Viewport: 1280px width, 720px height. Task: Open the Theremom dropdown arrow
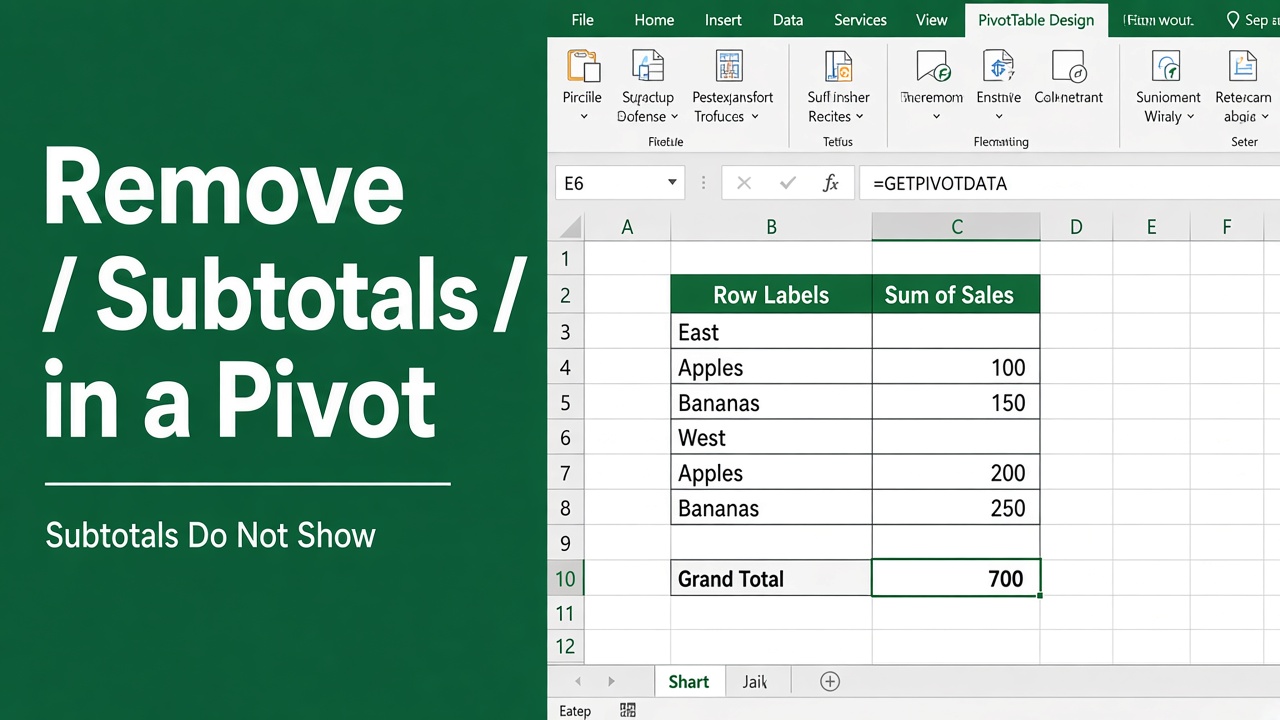(x=936, y=116)
